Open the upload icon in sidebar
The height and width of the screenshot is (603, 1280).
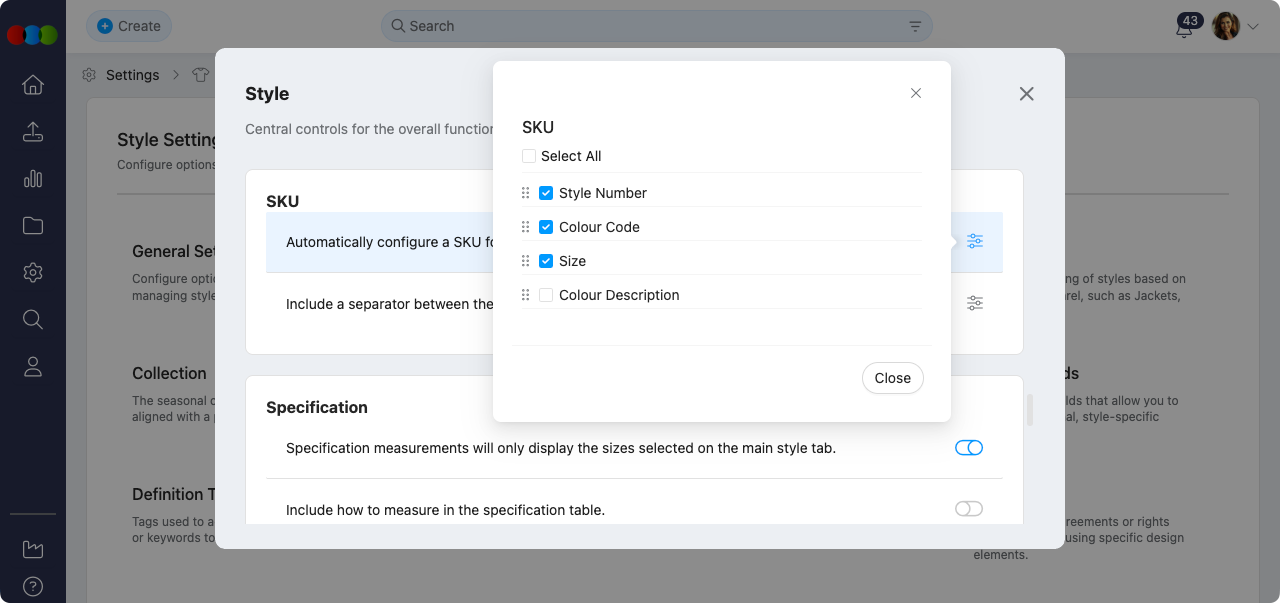(33, 132)
